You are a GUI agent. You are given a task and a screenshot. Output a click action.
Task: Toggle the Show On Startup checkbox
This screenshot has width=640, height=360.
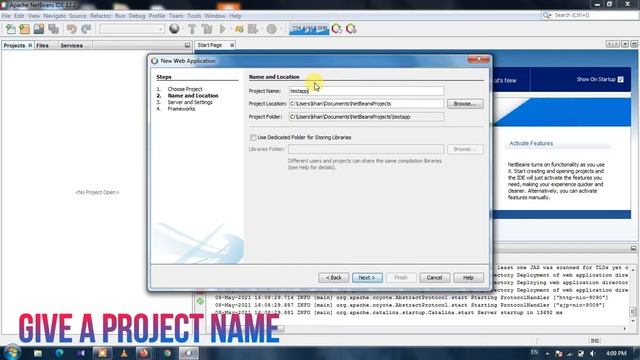(x=620, y=80)
